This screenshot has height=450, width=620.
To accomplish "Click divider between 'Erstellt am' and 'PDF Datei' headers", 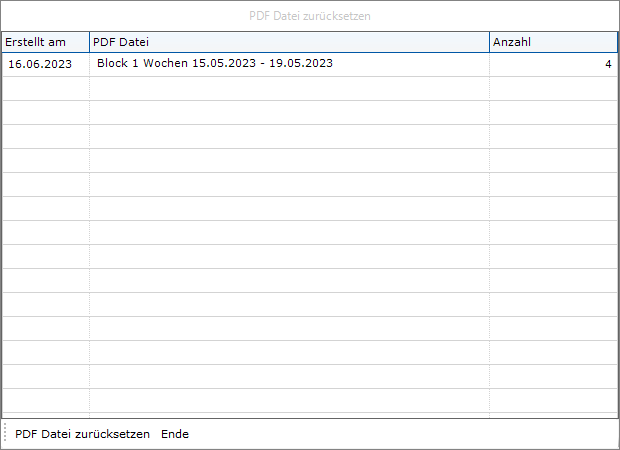I will pos(89,42).
